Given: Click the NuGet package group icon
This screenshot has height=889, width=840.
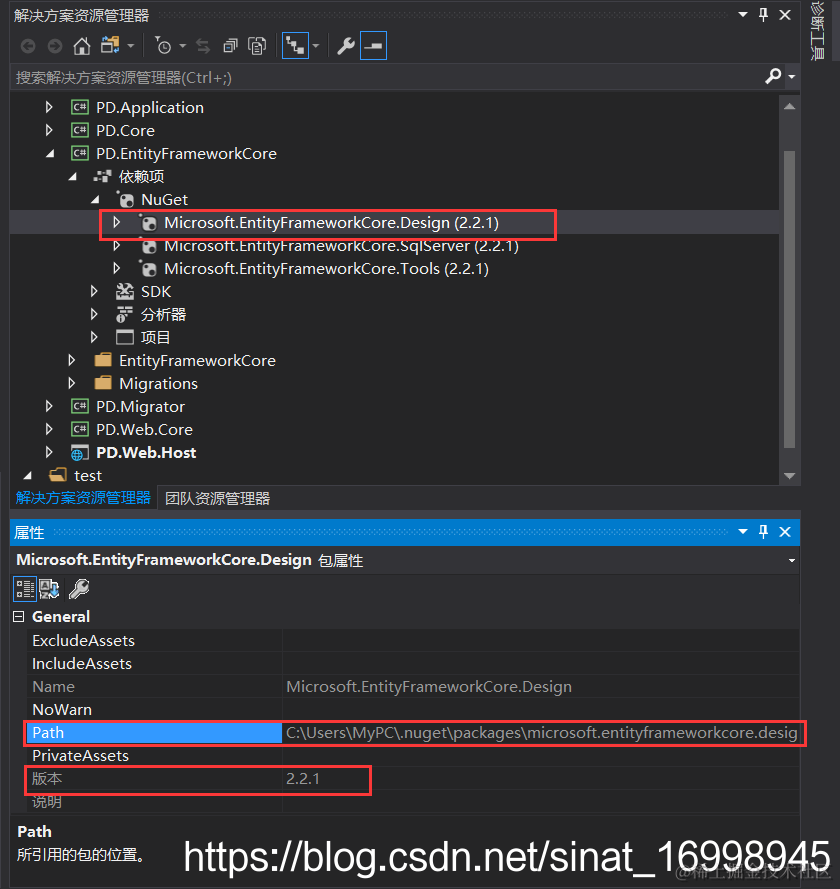Looking at the screenshot, I should pos(125,200).
